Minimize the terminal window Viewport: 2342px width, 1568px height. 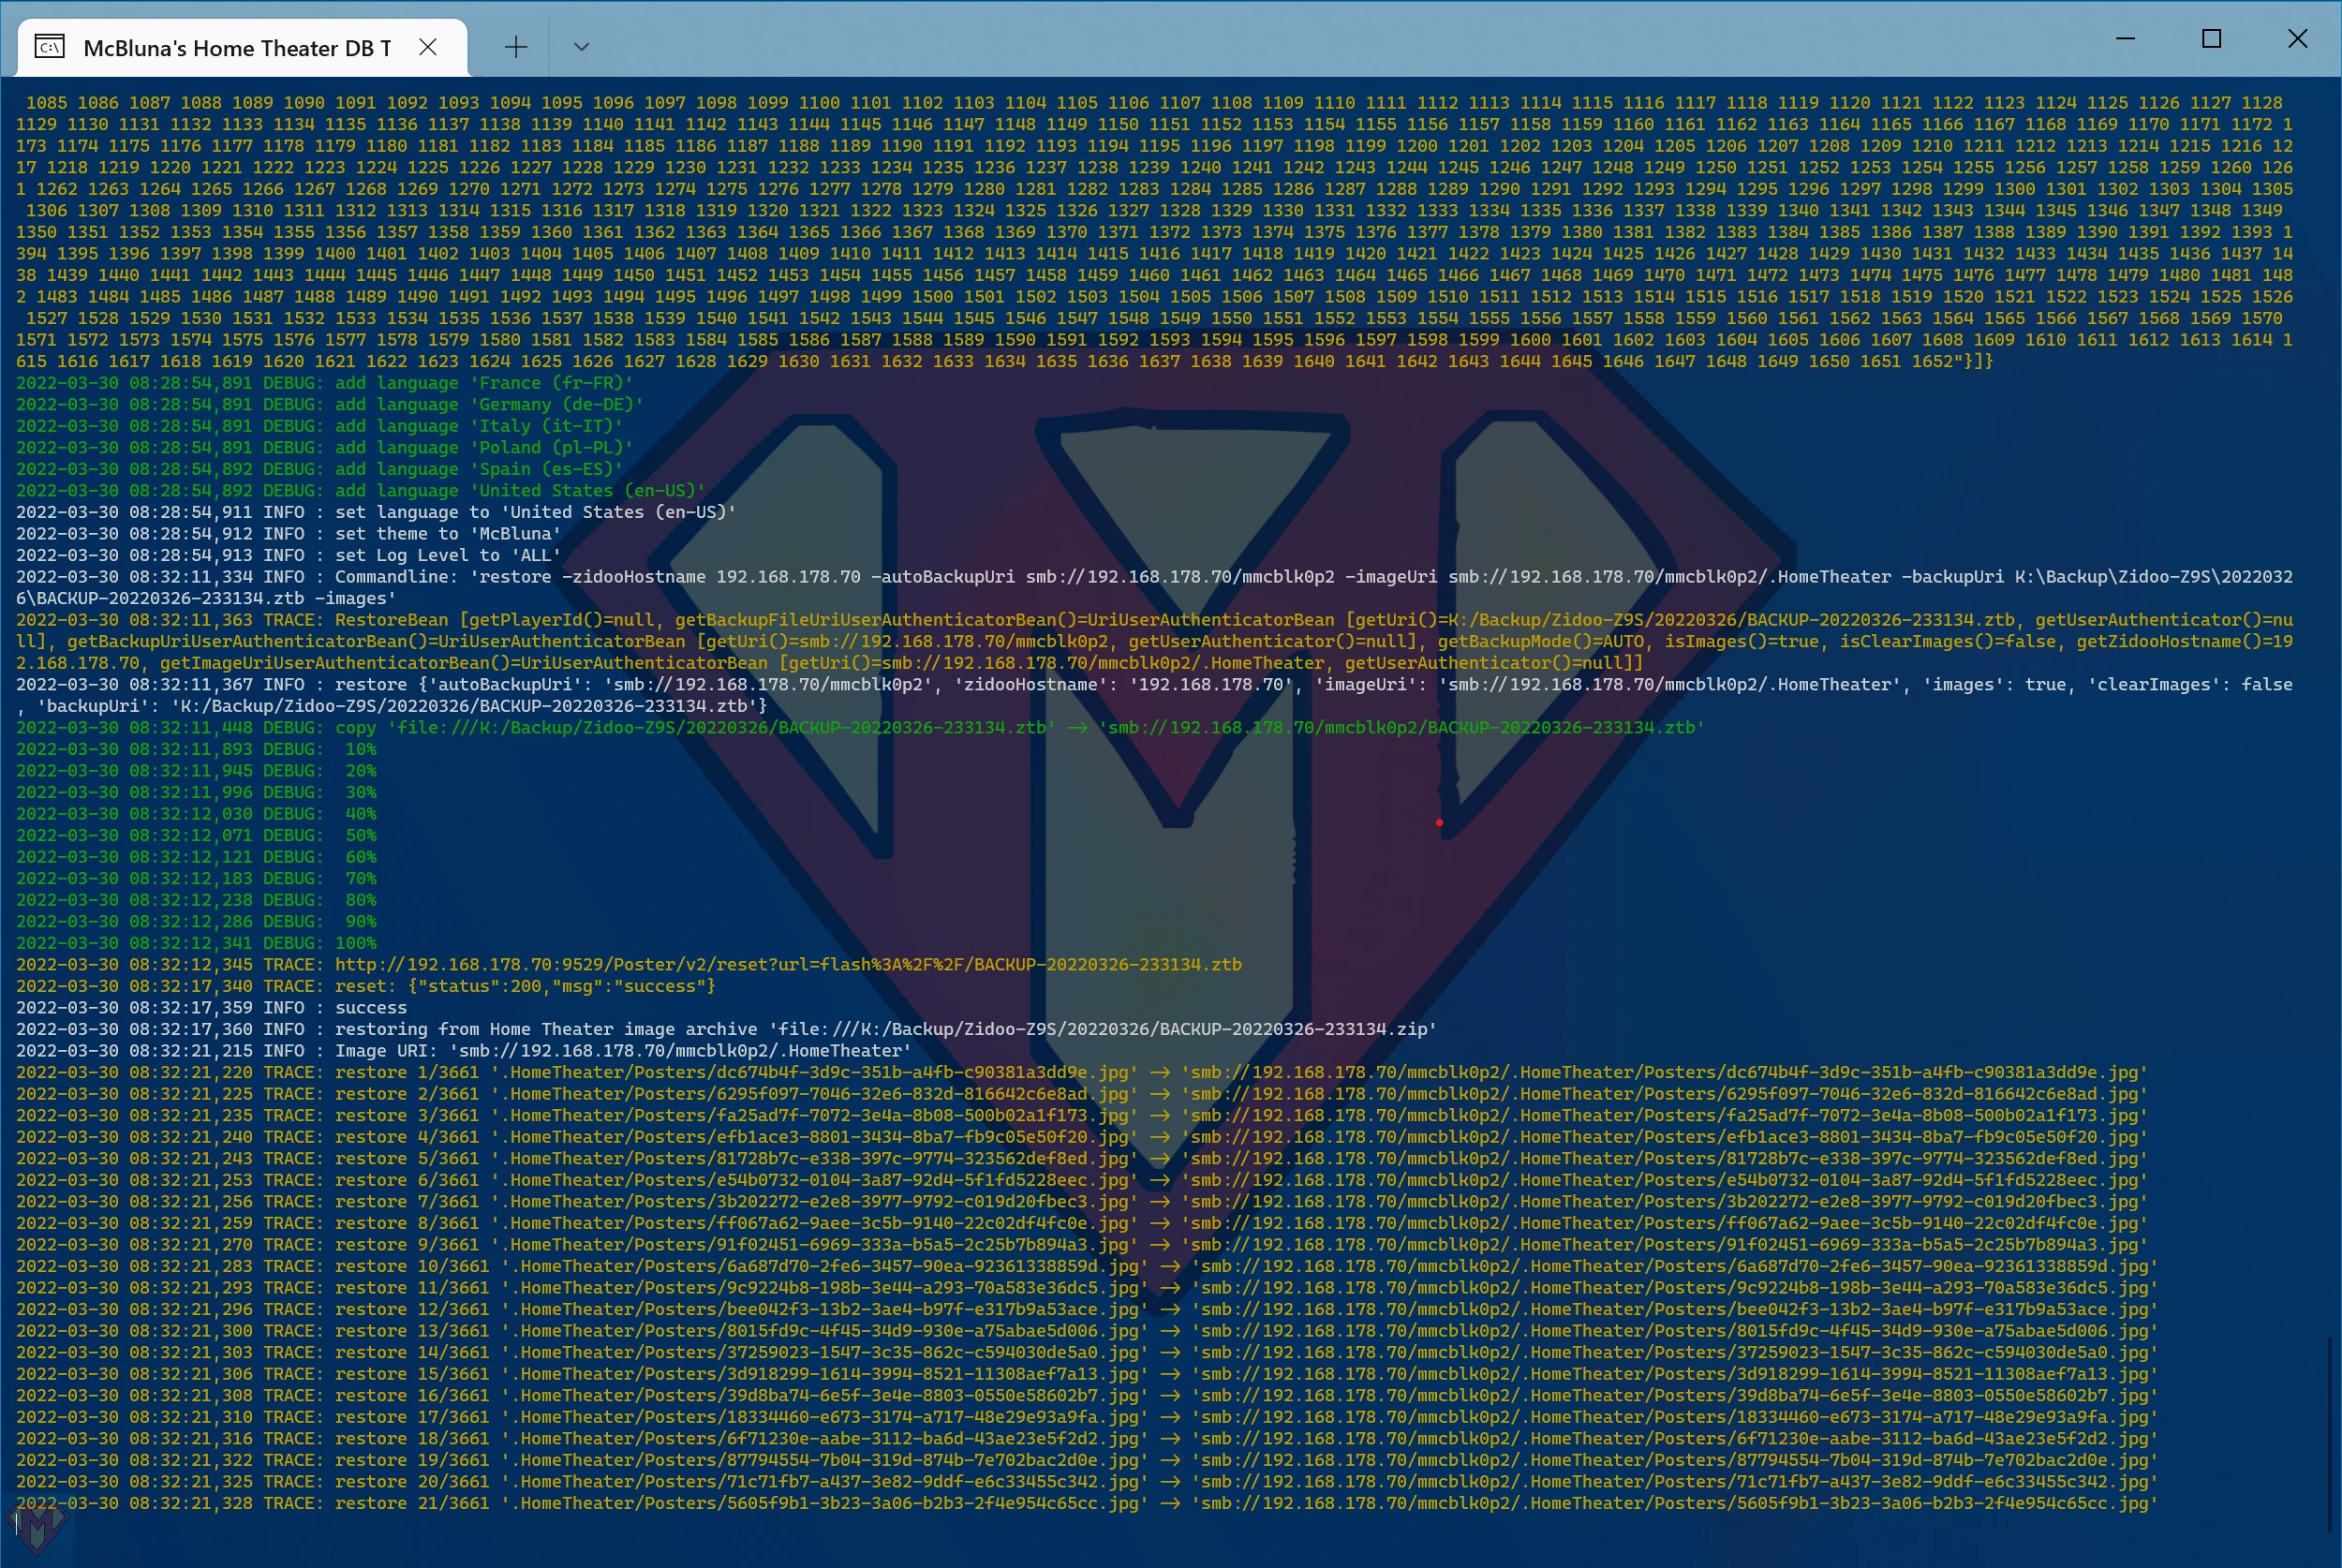tap(2125, 39)
